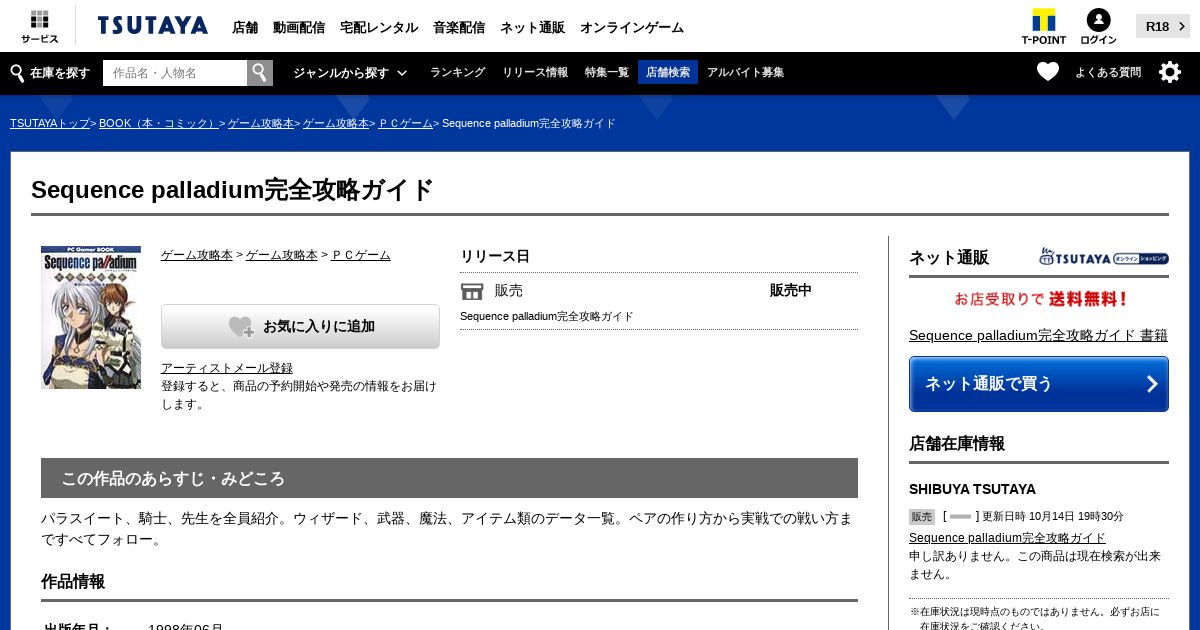
Task: Open the Sequence palladium完全攻略ガイド 書籍 link
Action: tap(1038, 335)
